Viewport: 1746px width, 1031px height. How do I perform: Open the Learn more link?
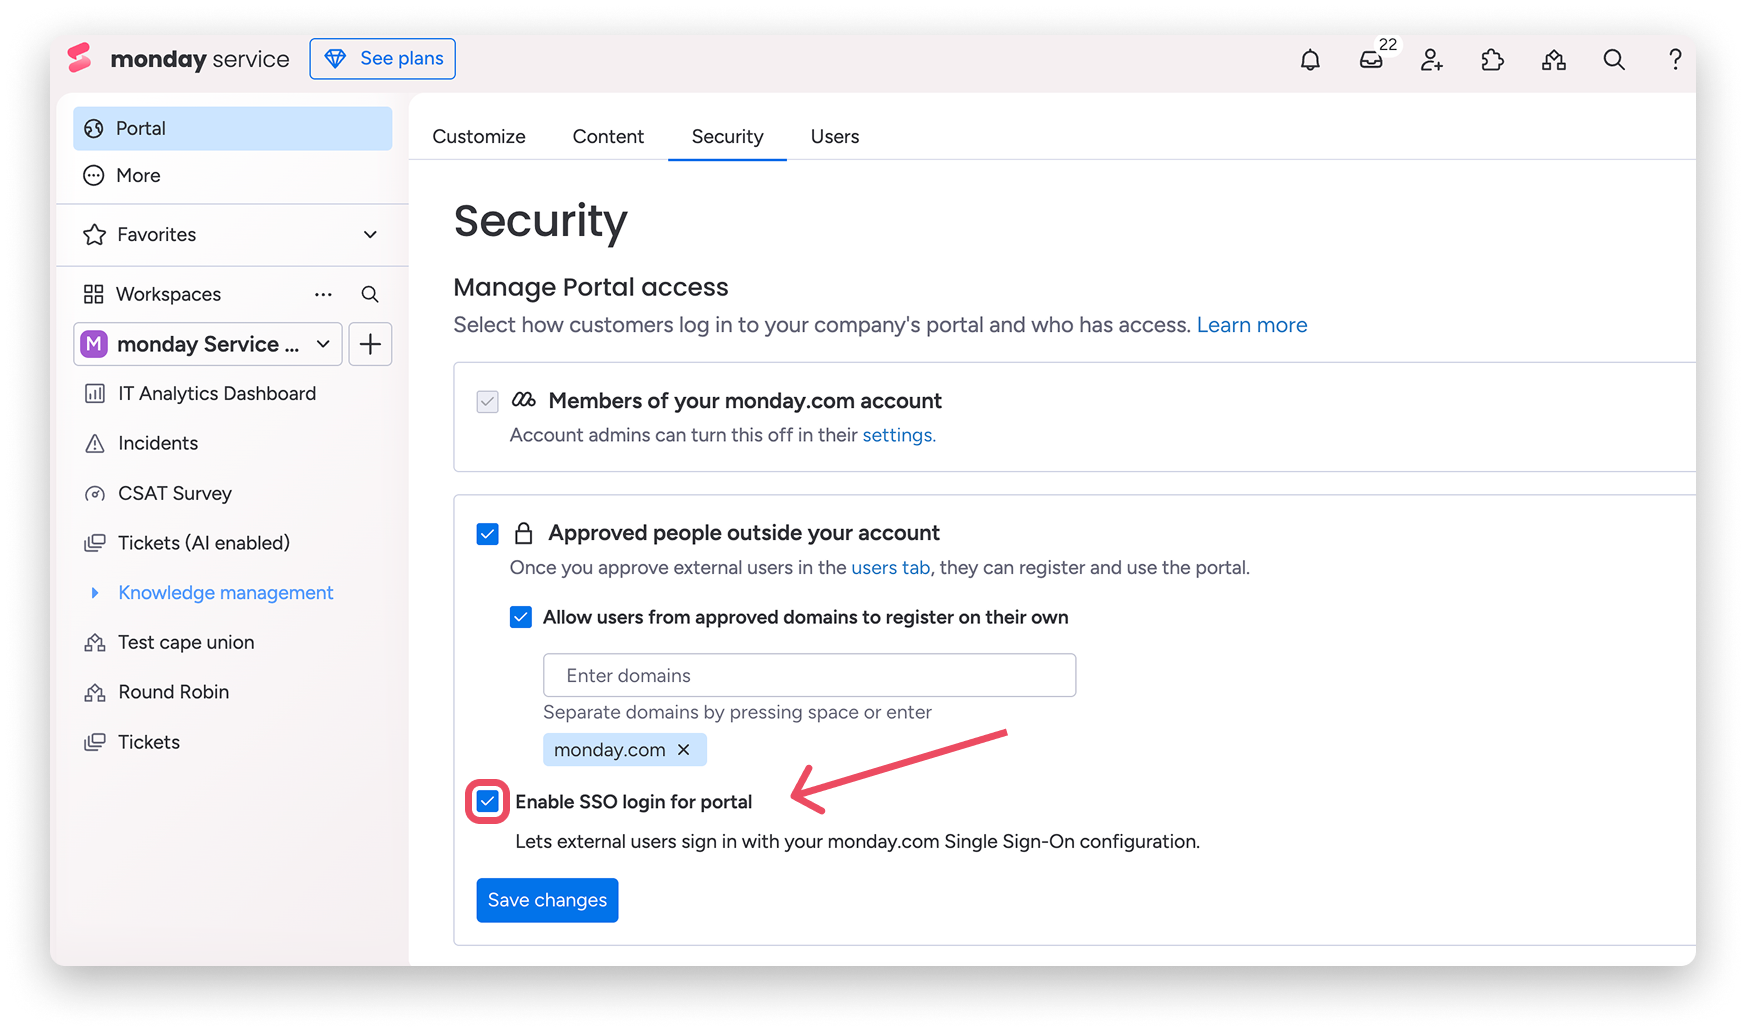pyautogui.click(x=1252, y=325)
